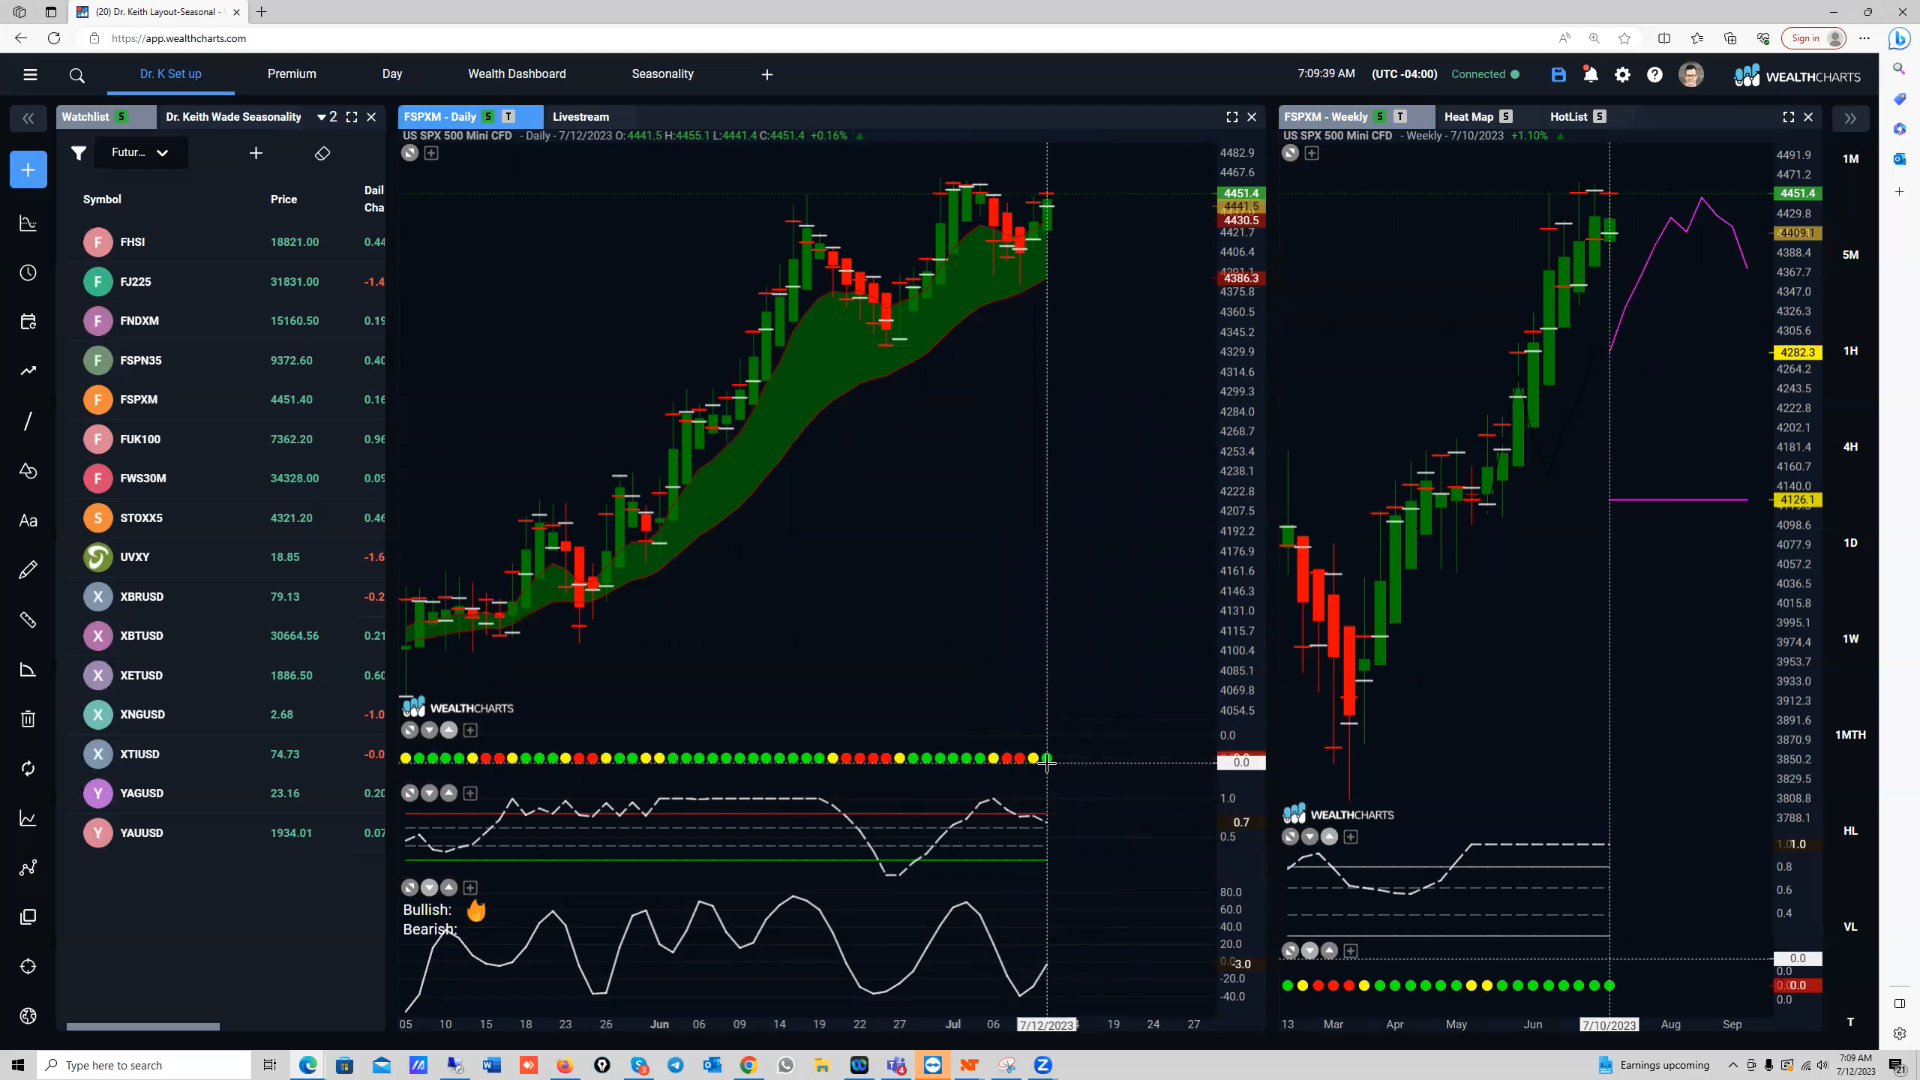
Task: Switch to the Seasonality layout tab
Action: [x=663, y=74]
